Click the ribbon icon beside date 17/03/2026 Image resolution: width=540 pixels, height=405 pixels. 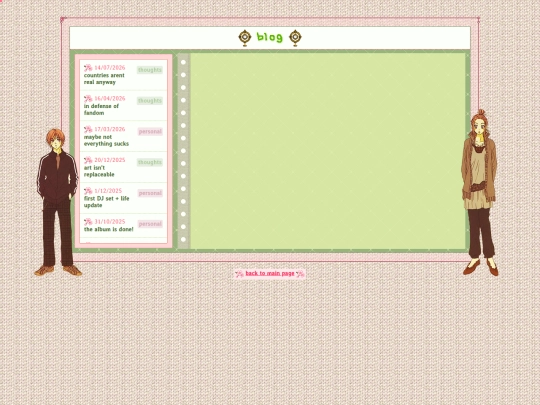88,129
